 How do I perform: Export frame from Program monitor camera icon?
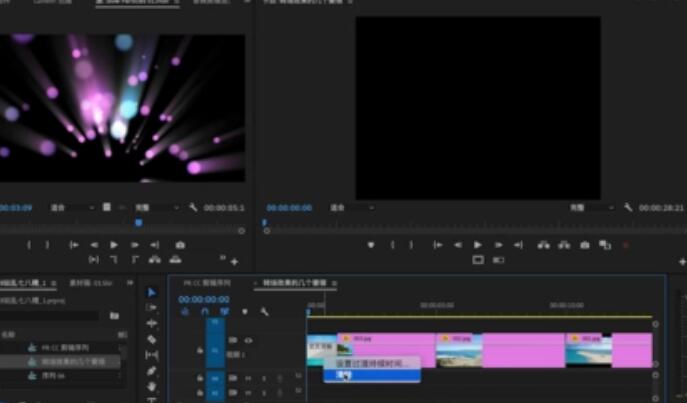click(x=584, y=245)
